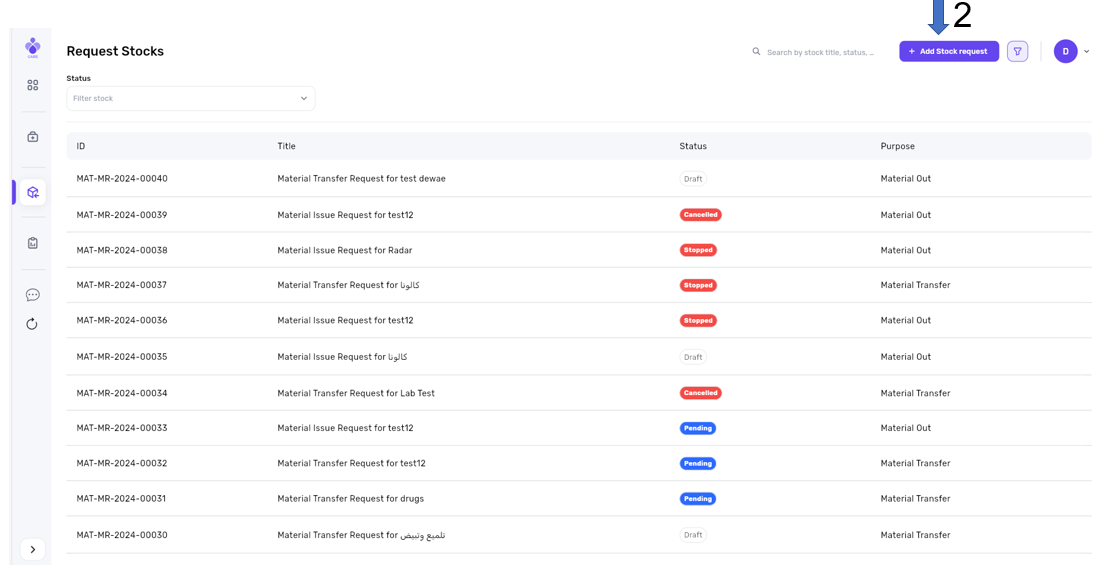
Task: Open the clipboard icon in sidebar
Action: click(x=33, y=243)
